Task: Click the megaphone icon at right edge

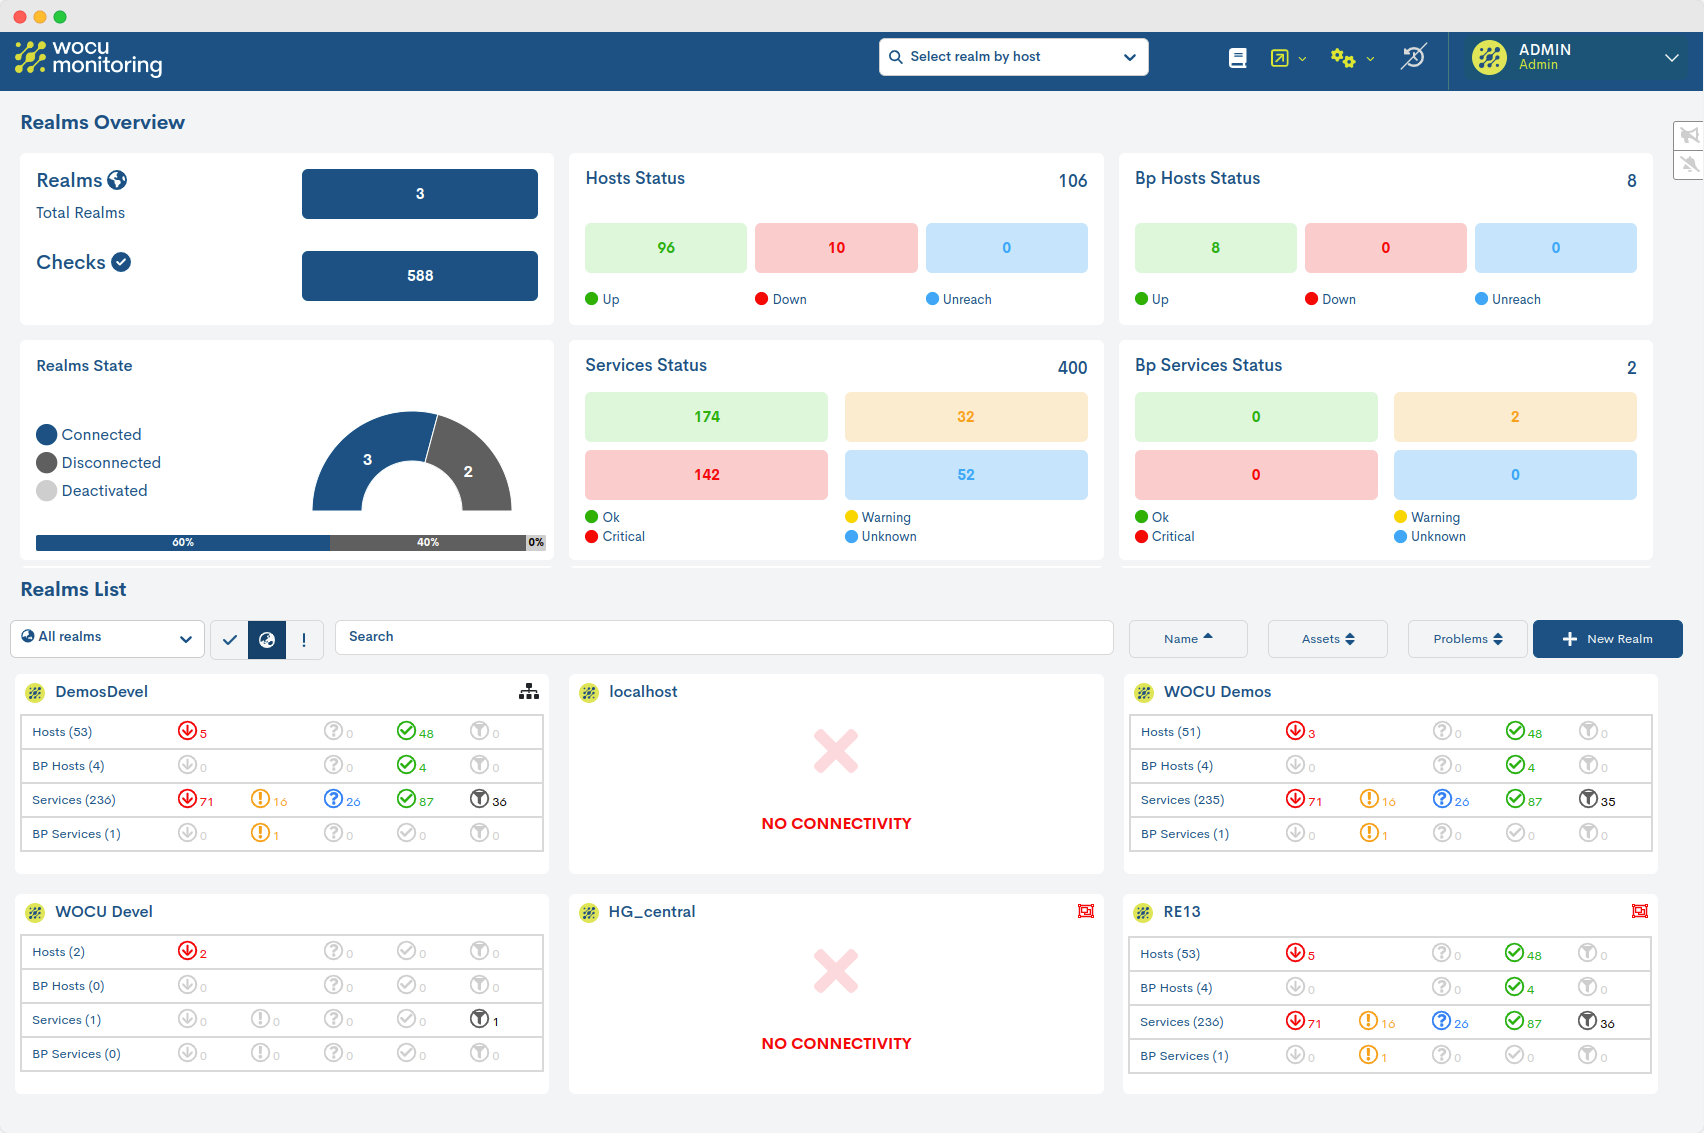Action: pos(1689,135)
